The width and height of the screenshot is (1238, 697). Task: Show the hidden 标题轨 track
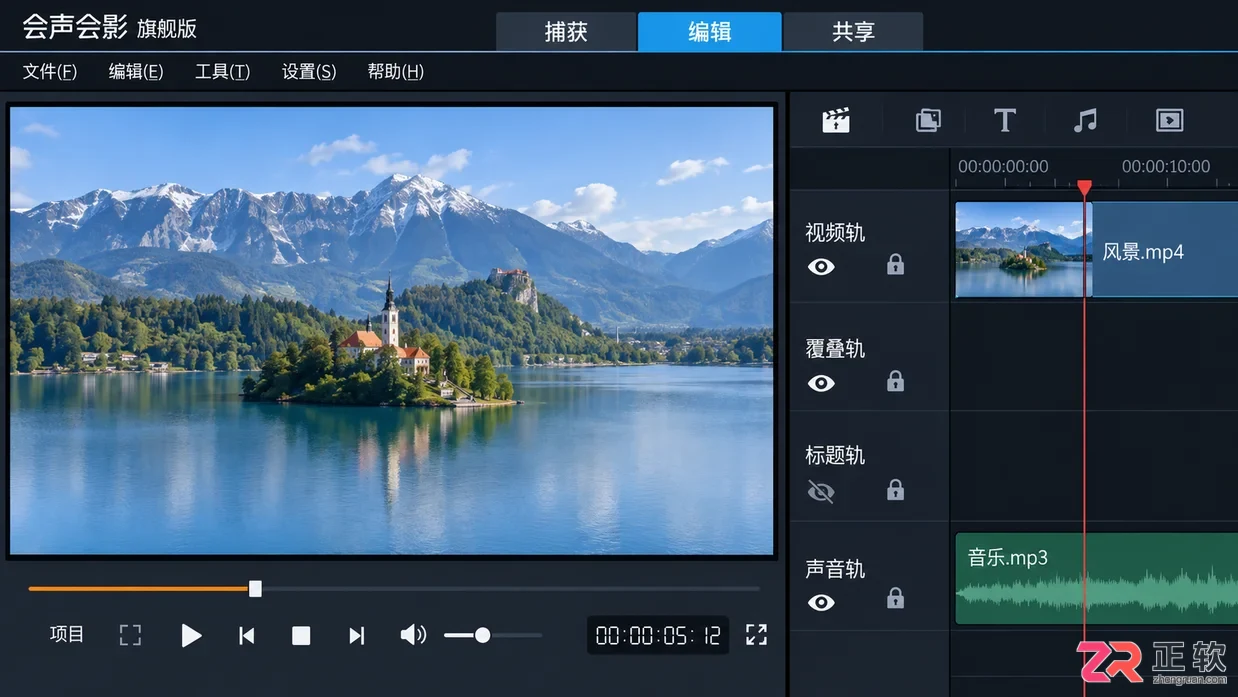tap(821, 491)
